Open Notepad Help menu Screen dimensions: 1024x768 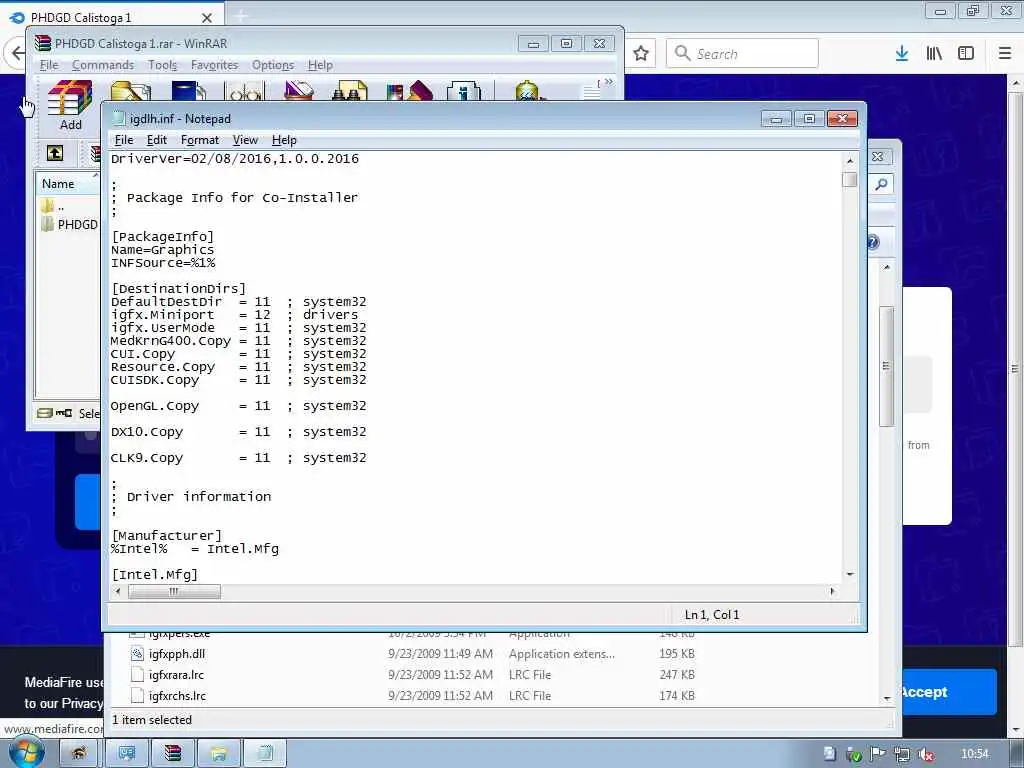click(x=284, y=140)
